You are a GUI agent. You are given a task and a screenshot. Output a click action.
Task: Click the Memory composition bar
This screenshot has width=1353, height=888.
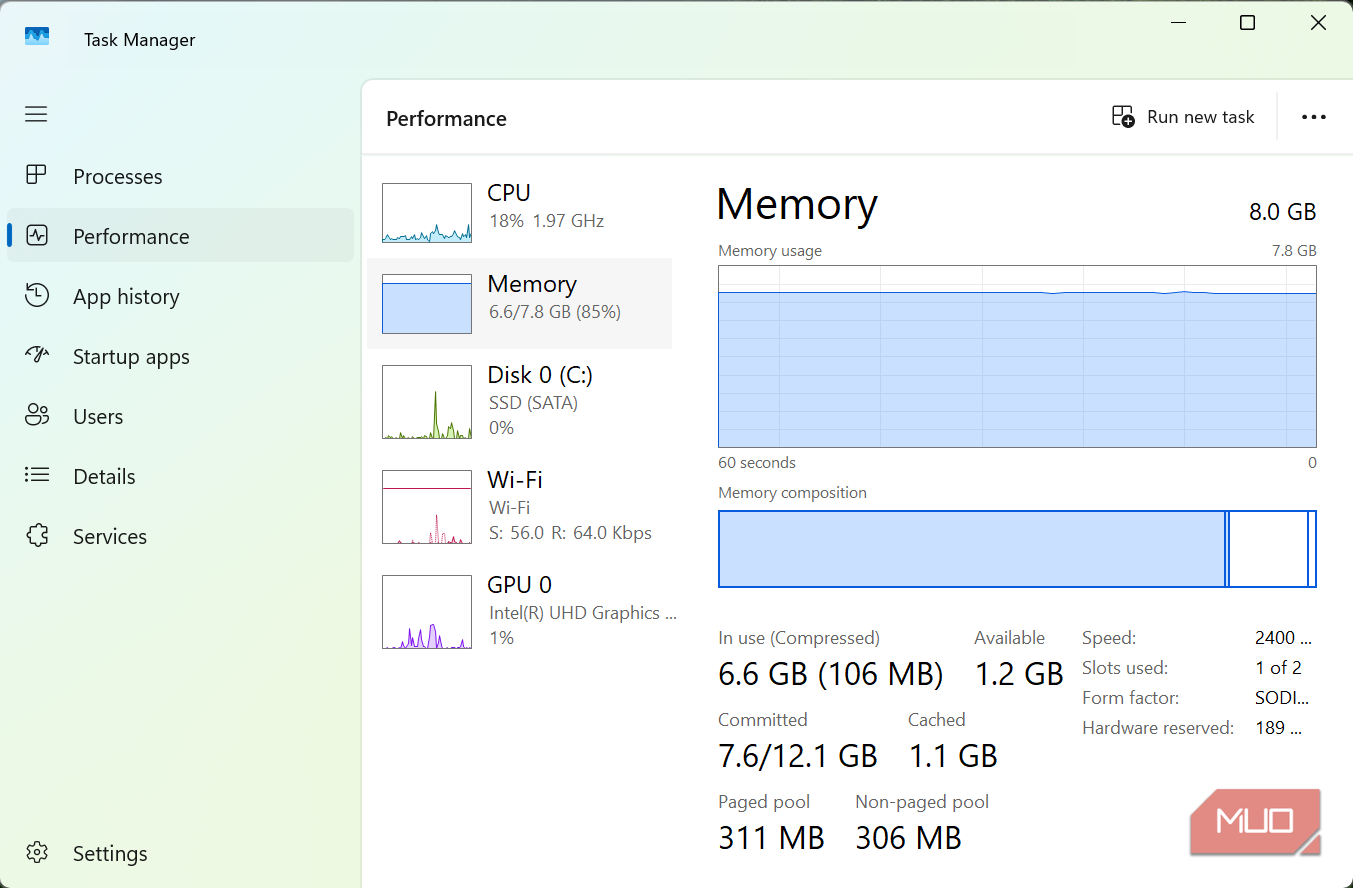pos(1017,549)
